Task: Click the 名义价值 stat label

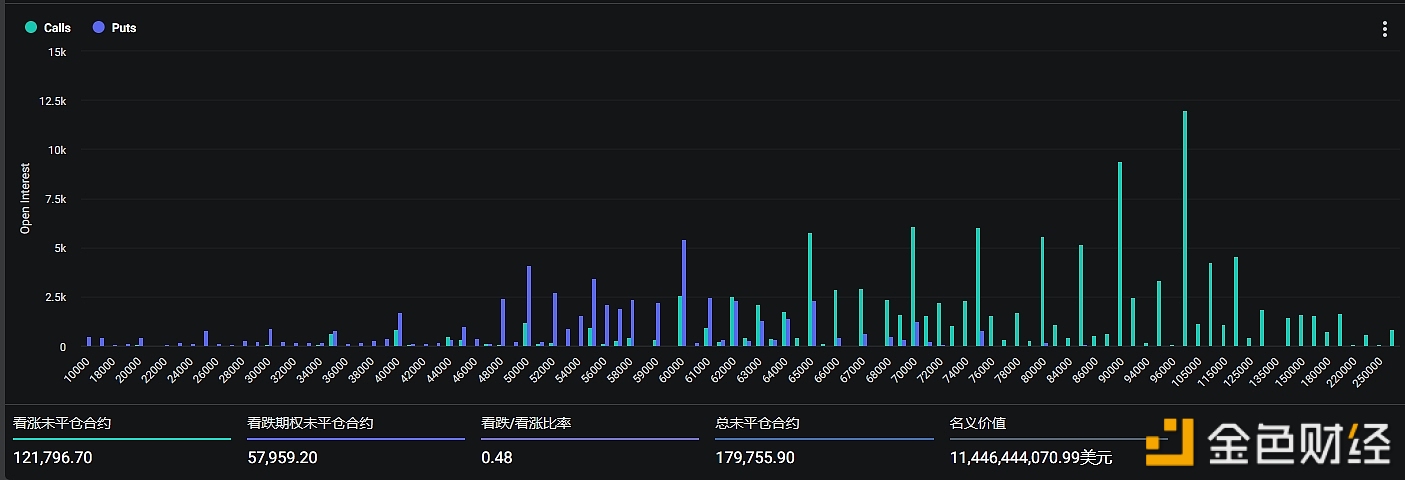Action: tap(977, 423)
